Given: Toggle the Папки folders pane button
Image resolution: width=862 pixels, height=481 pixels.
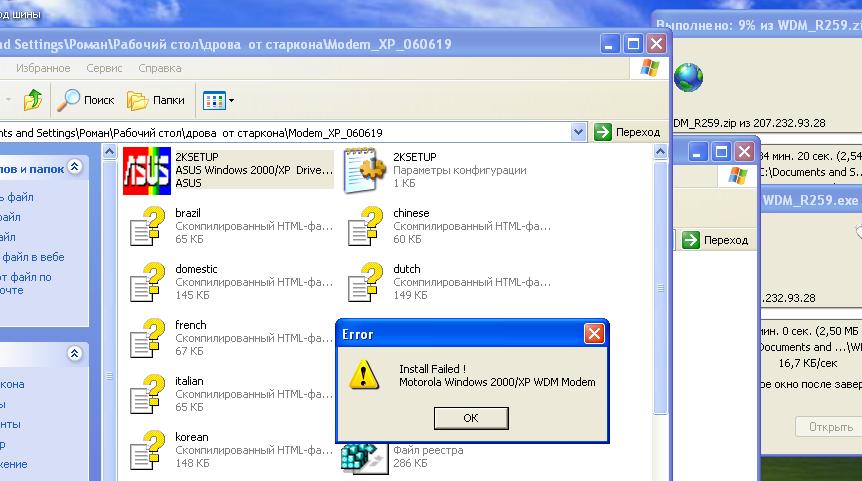Looking at the screenshot, I should click(156, 100).
